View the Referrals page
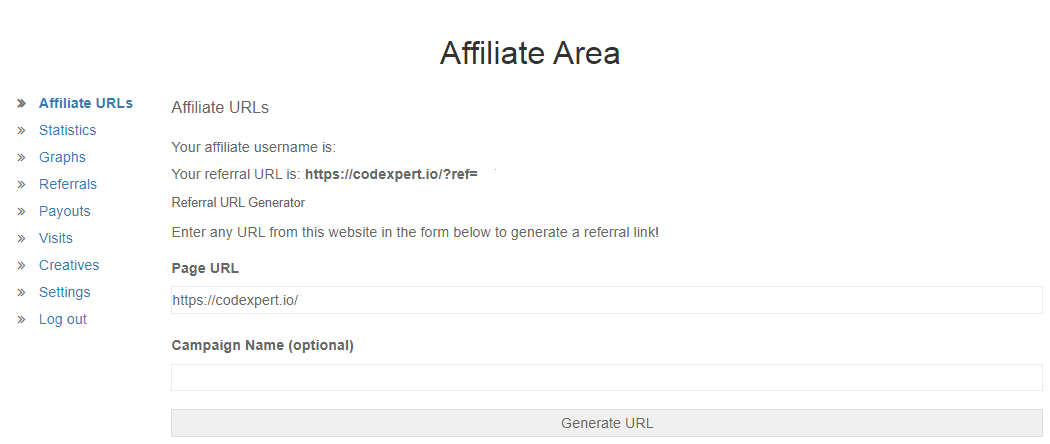Viewport: 1050px width, 444px height. (x=68, y=184)
